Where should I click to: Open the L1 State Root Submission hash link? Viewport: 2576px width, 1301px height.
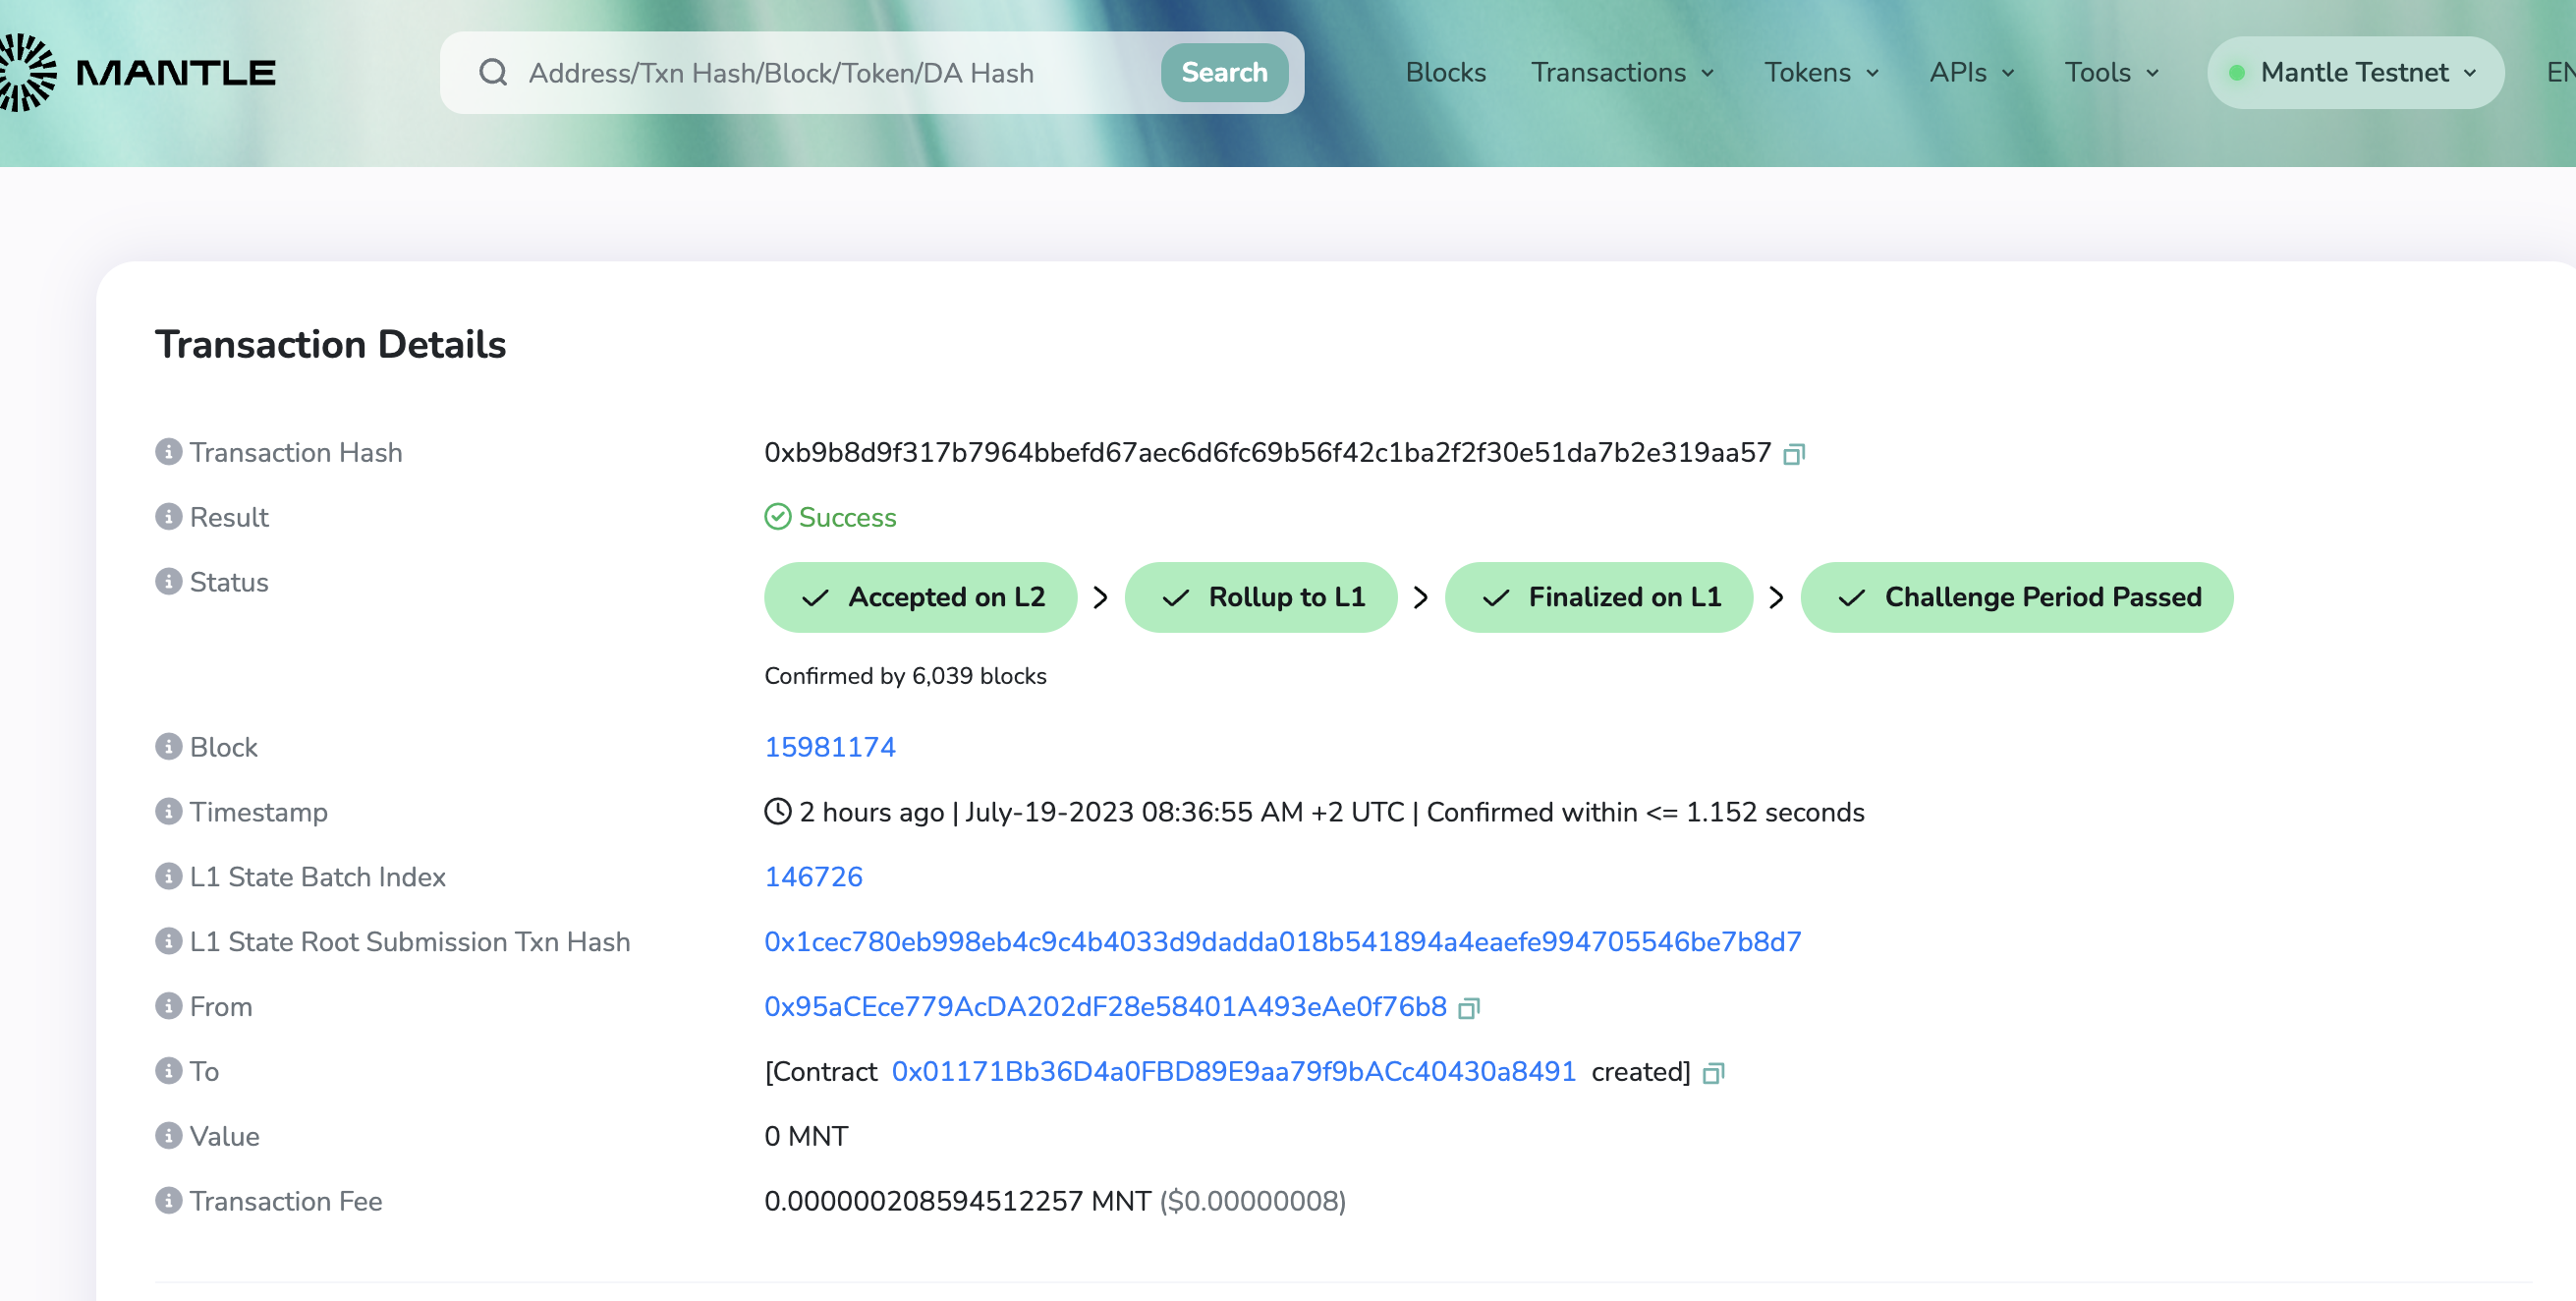pos(1282,941)
